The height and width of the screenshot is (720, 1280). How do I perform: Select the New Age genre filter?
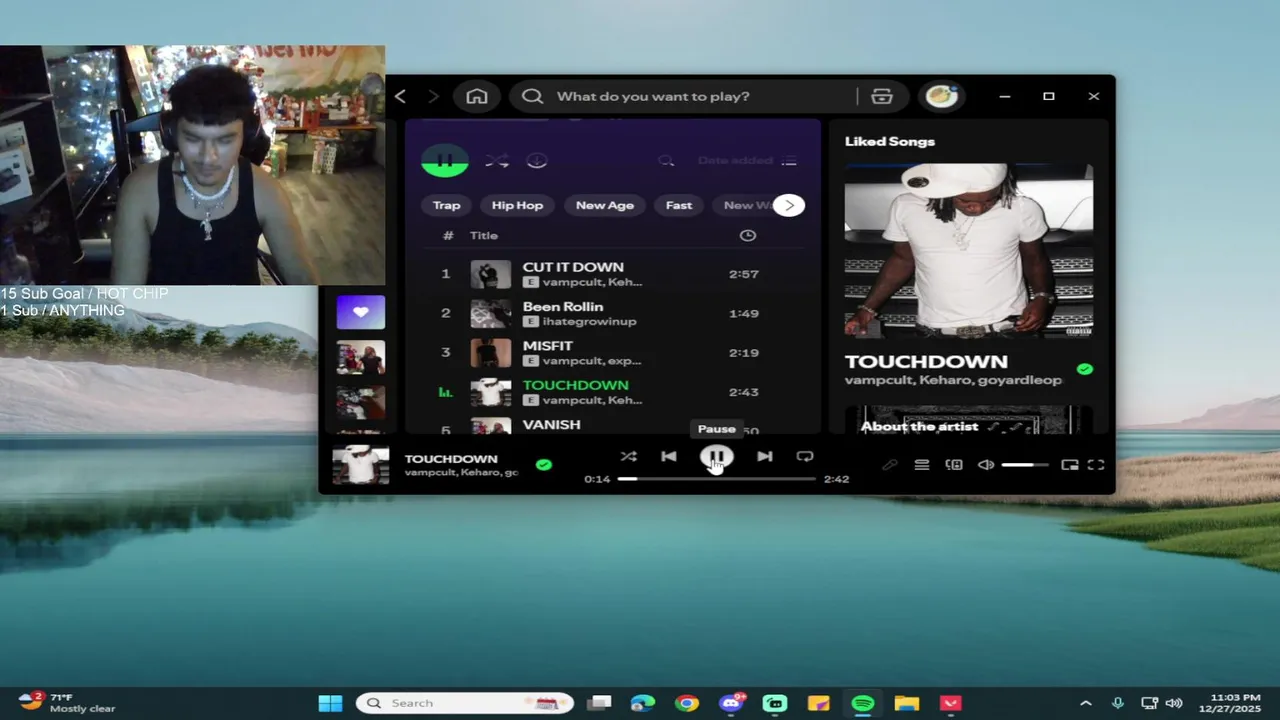605,205
